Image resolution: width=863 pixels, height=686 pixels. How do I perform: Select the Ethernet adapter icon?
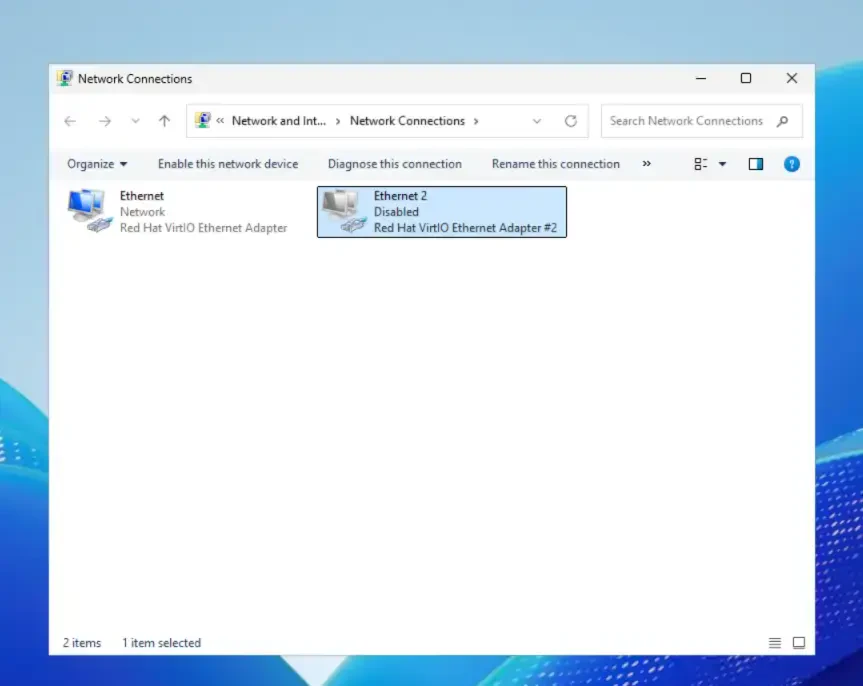tap(90, 211)
